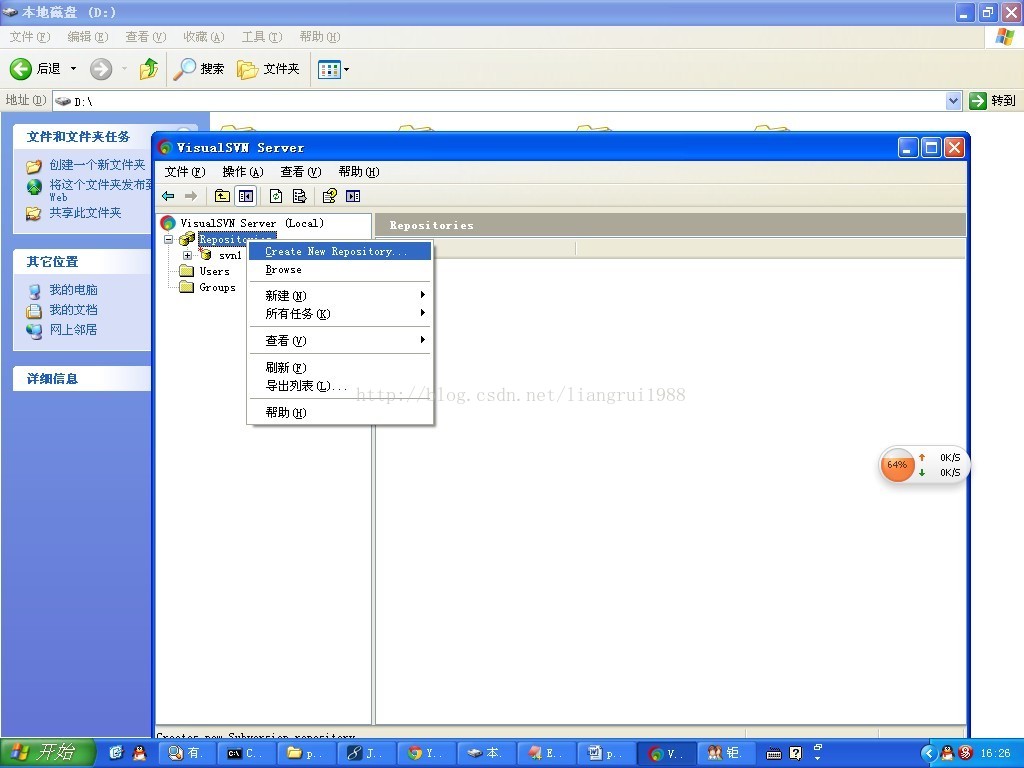Click the Up one level toolbar icon
The height and width of the screenshot is (768, 1024).
pos(222,196)
